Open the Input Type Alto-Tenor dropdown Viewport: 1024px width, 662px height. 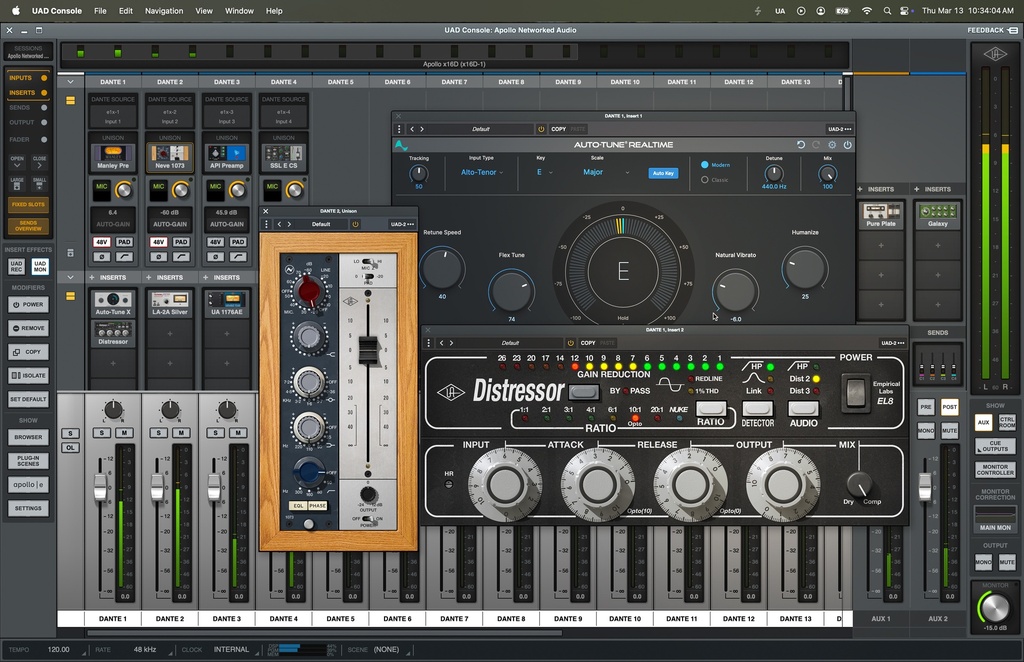[x=482, y=172]
